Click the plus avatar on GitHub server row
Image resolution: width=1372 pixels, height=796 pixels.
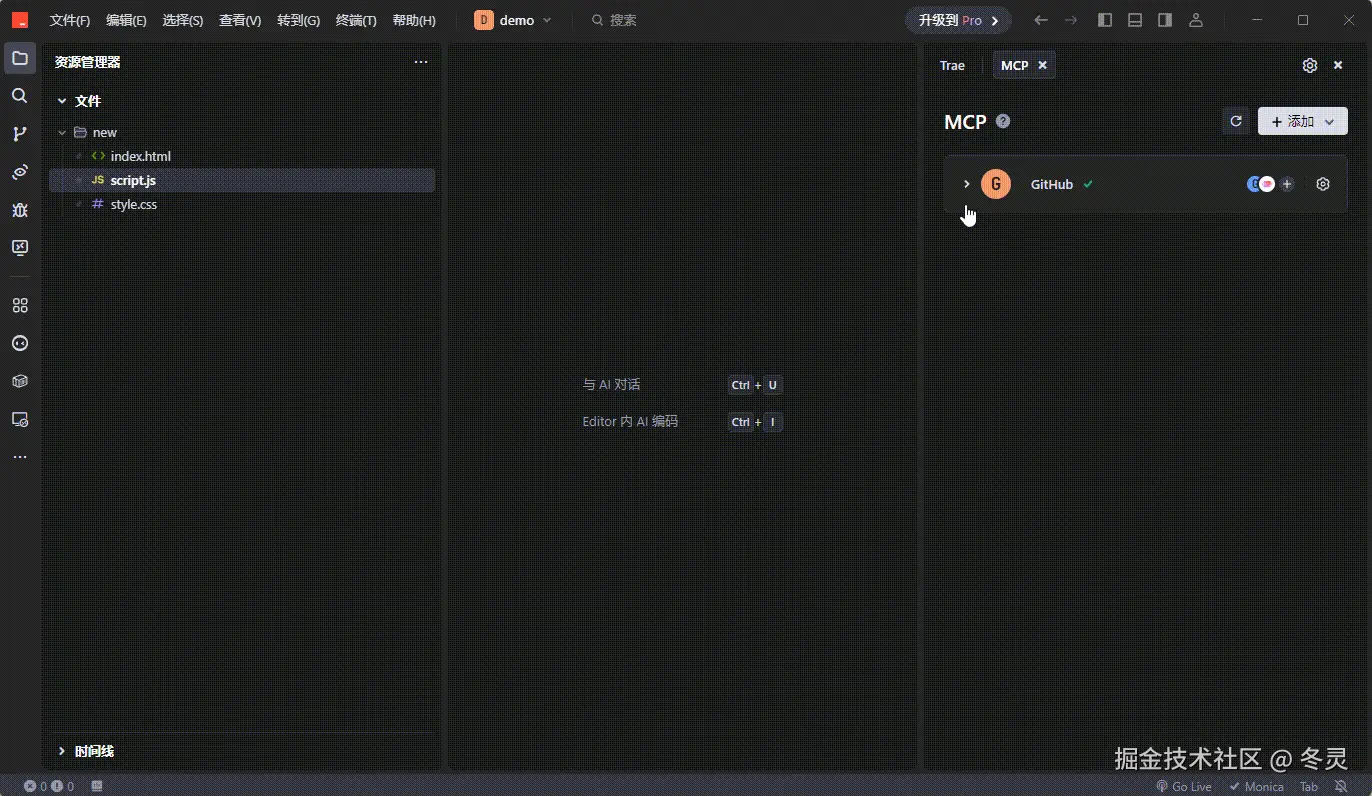pyautogui.click(x=1287, y=184)
